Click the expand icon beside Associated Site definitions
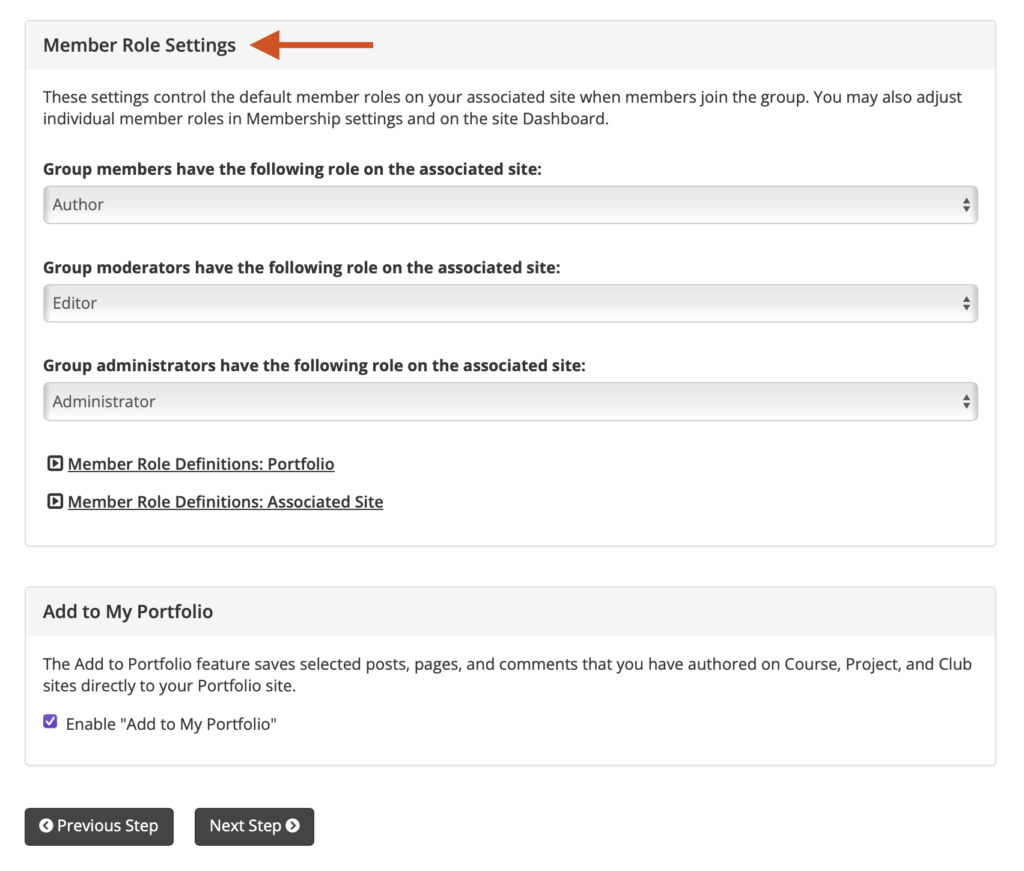Screen dimensions: 1024x871 55,501
